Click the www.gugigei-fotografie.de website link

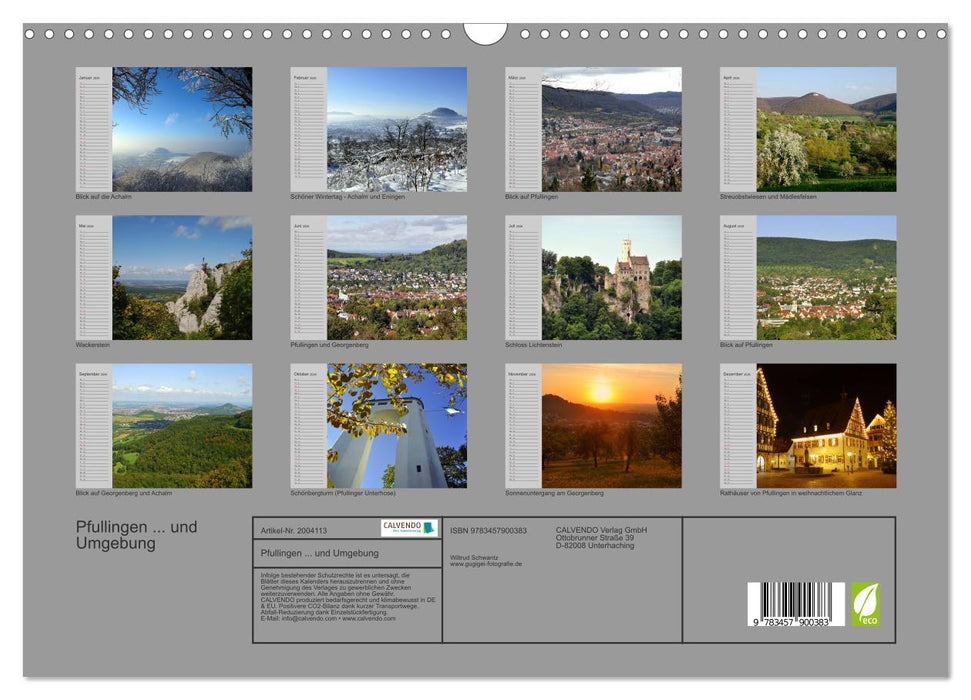click(x=485, y=564)
